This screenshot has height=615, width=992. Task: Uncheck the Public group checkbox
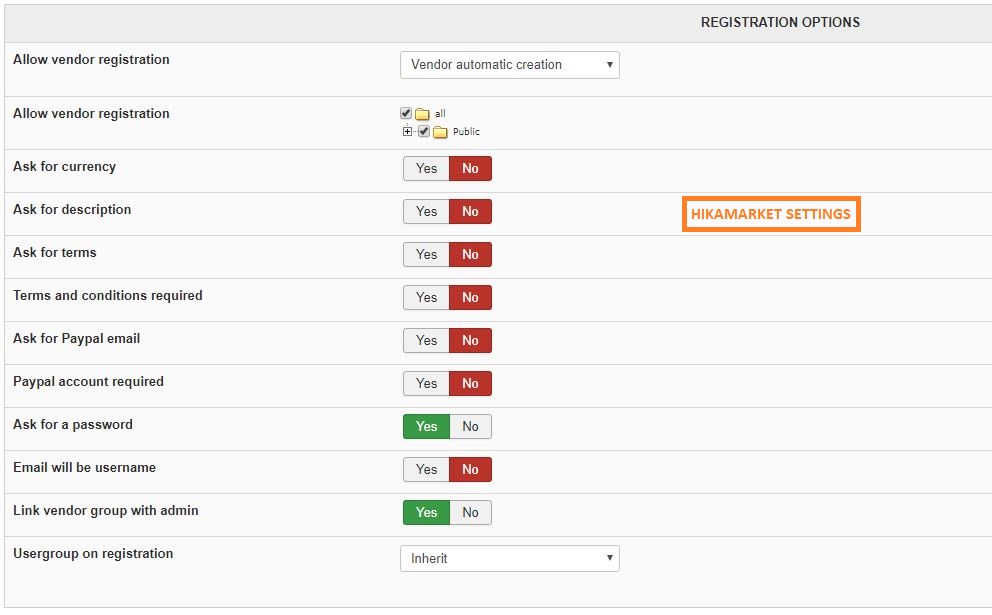point(424,131)
